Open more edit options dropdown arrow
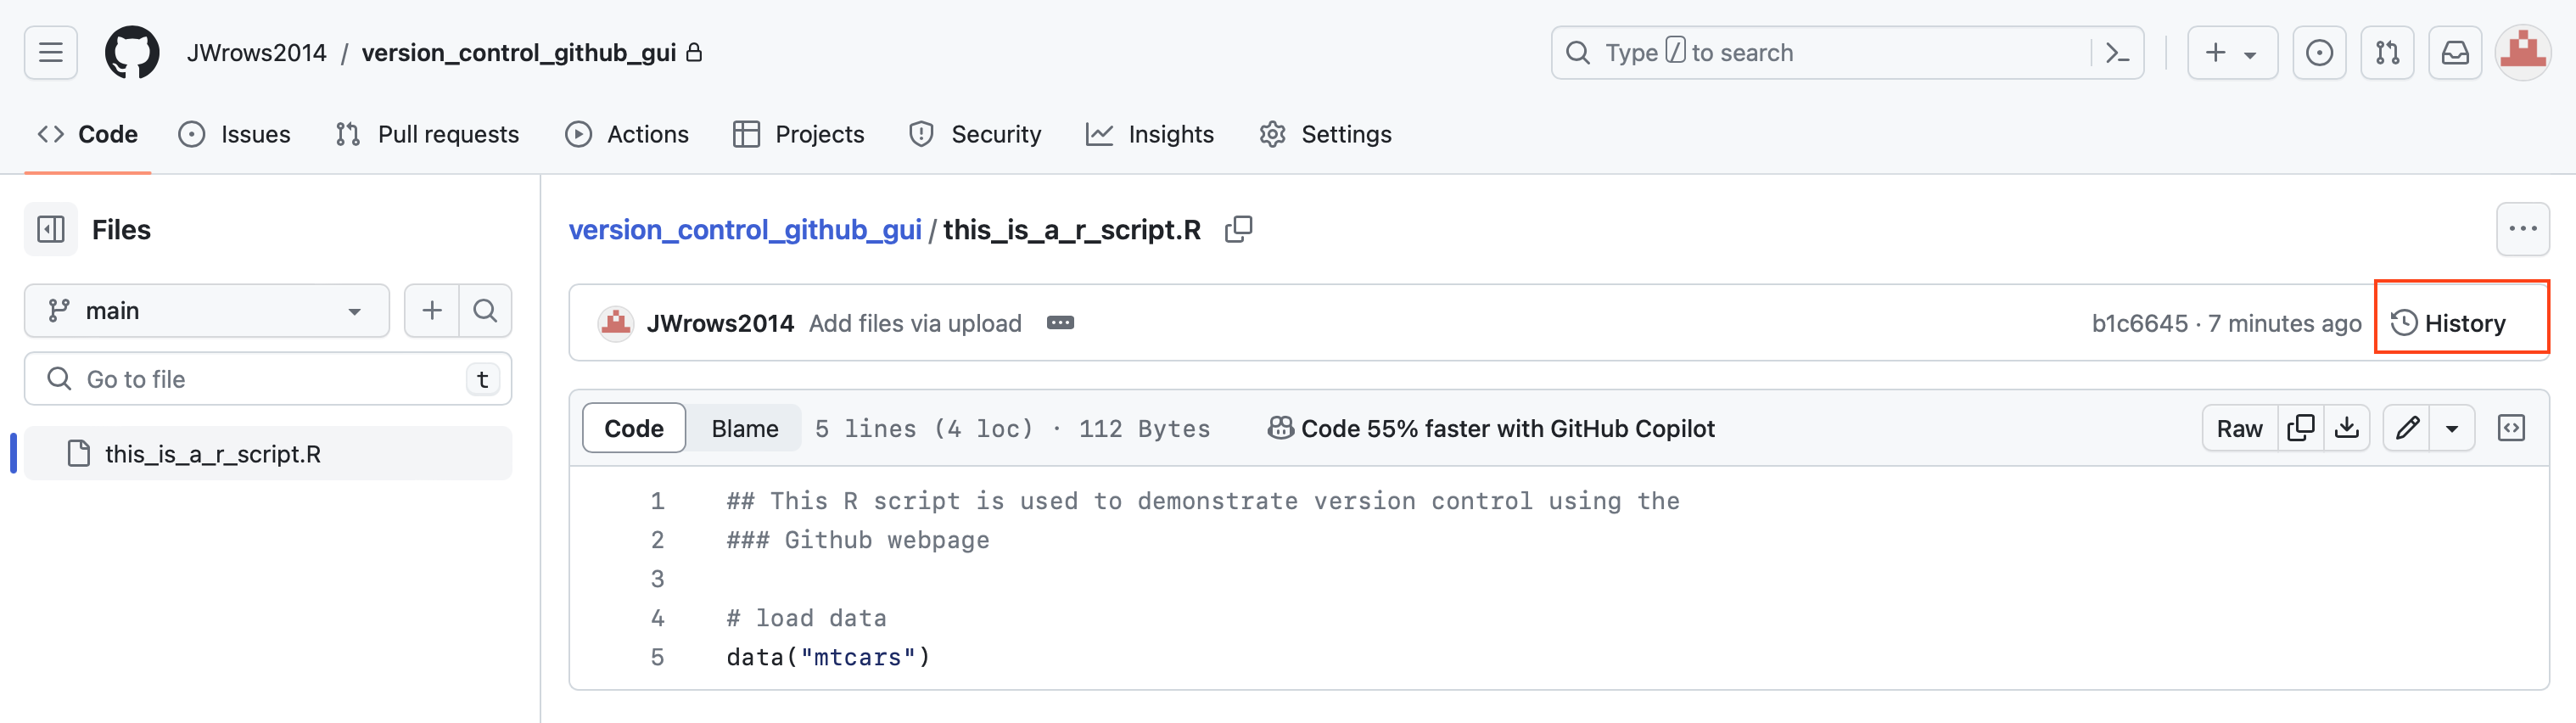Screen dimensions: 2576x723 point(2452,428)
